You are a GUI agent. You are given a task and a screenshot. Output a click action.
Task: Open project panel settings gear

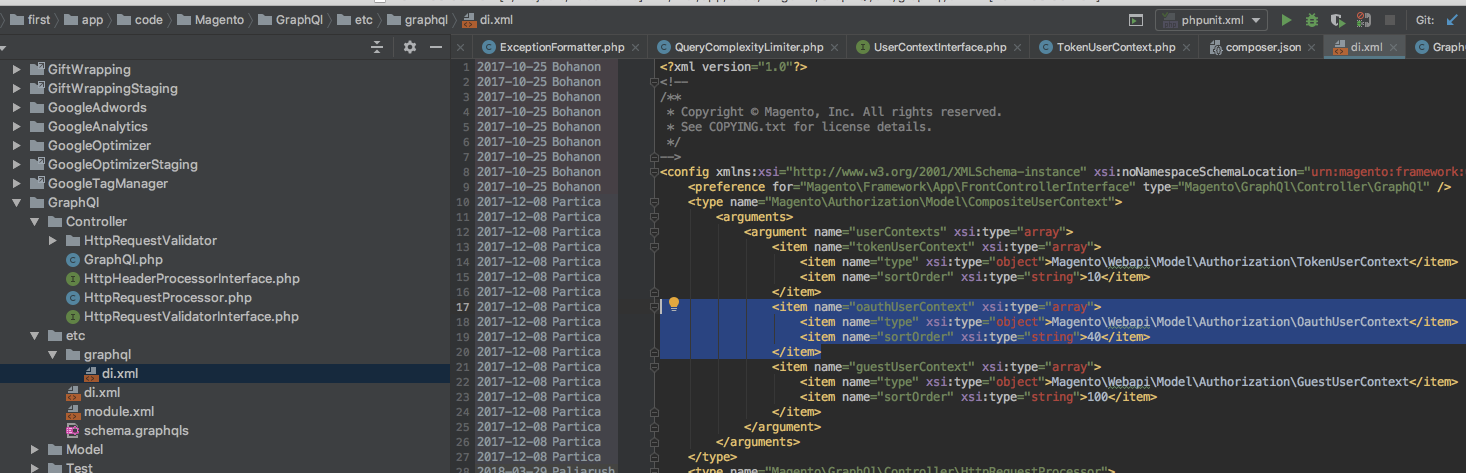point(409,47)
